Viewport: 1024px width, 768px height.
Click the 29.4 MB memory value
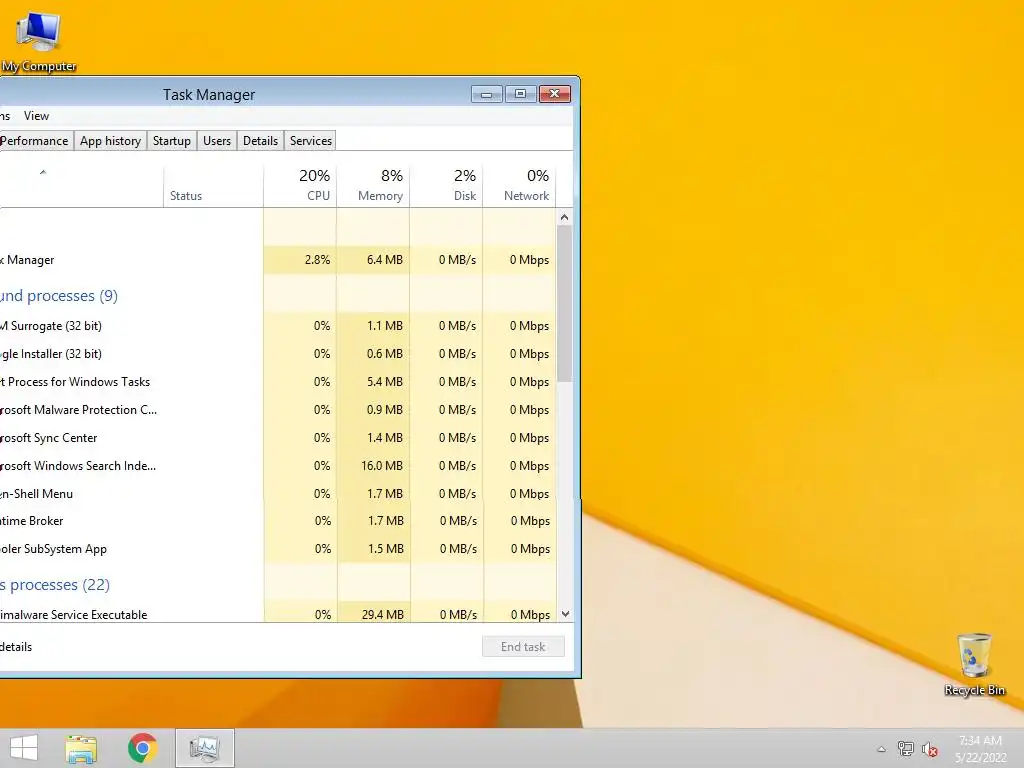coord(383,615)
